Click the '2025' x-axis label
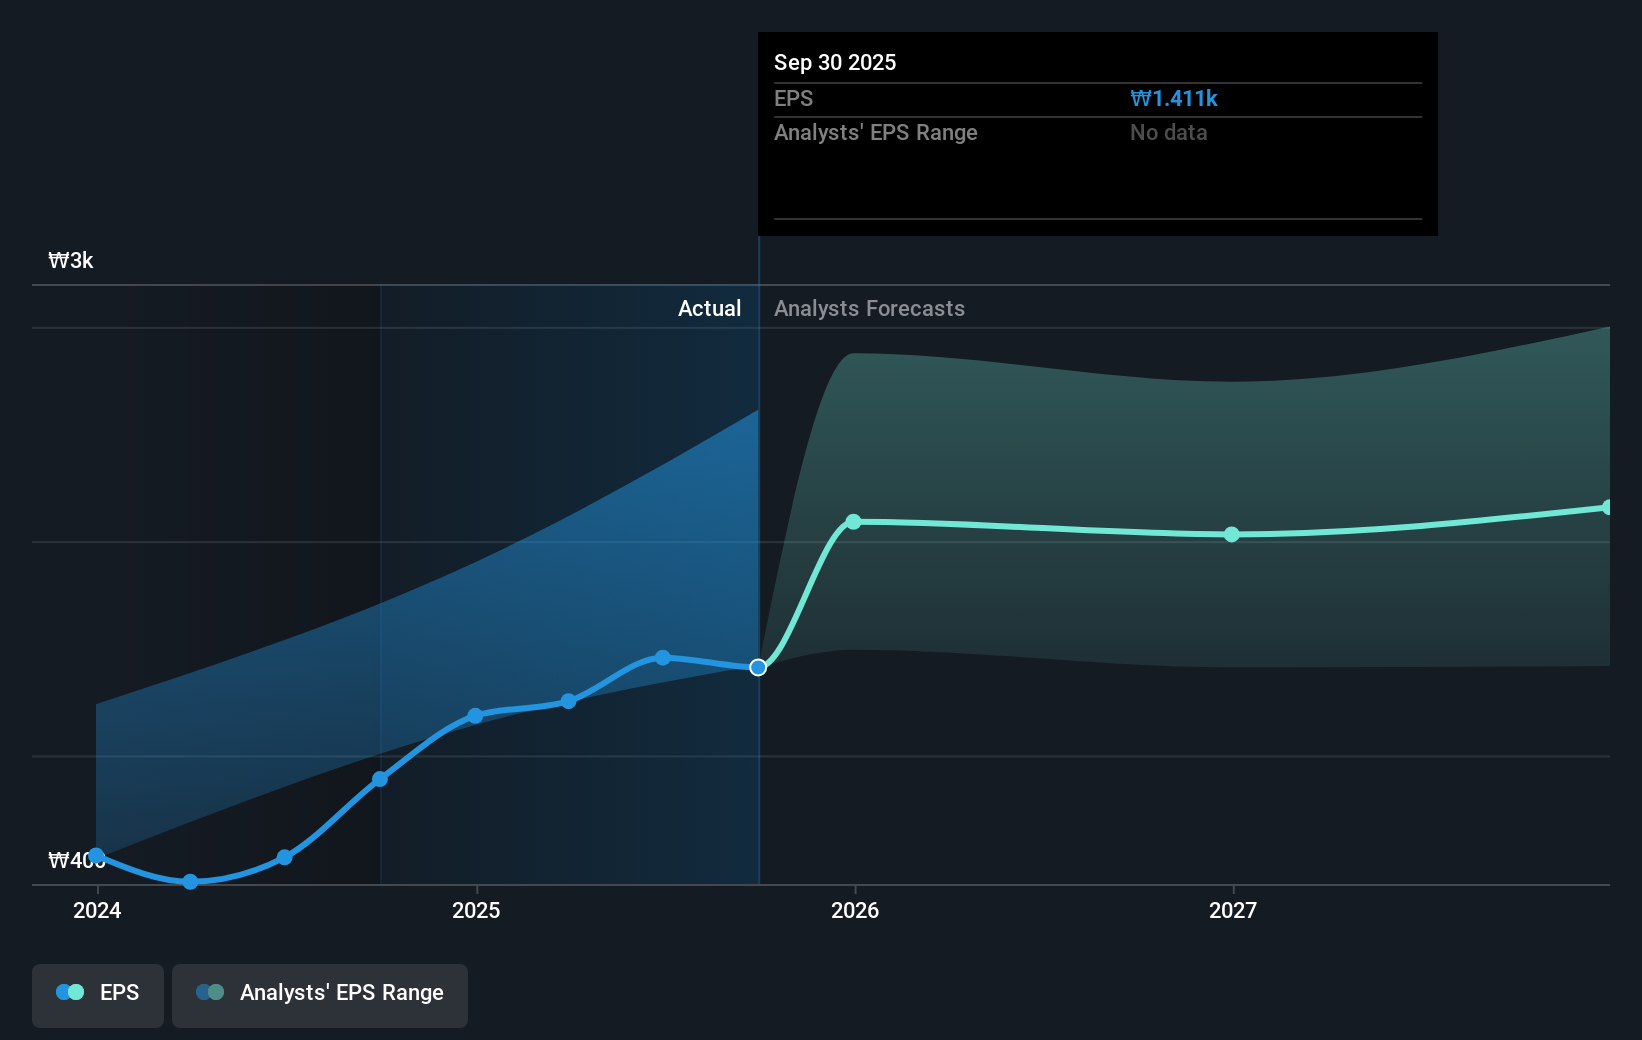 (476, 910)
